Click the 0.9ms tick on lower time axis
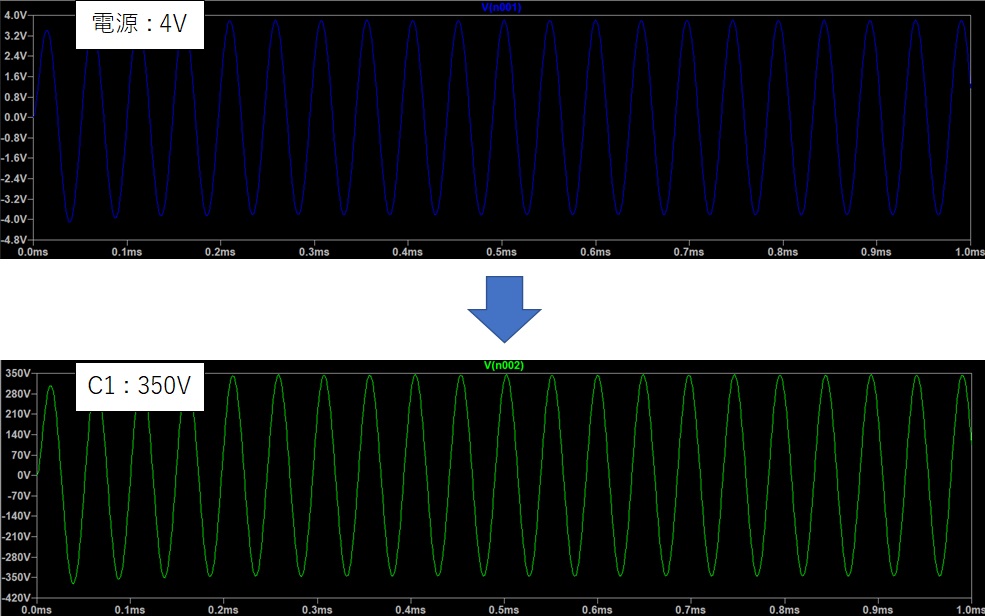The height and width of the screenshot is (616, 985). 877,609
